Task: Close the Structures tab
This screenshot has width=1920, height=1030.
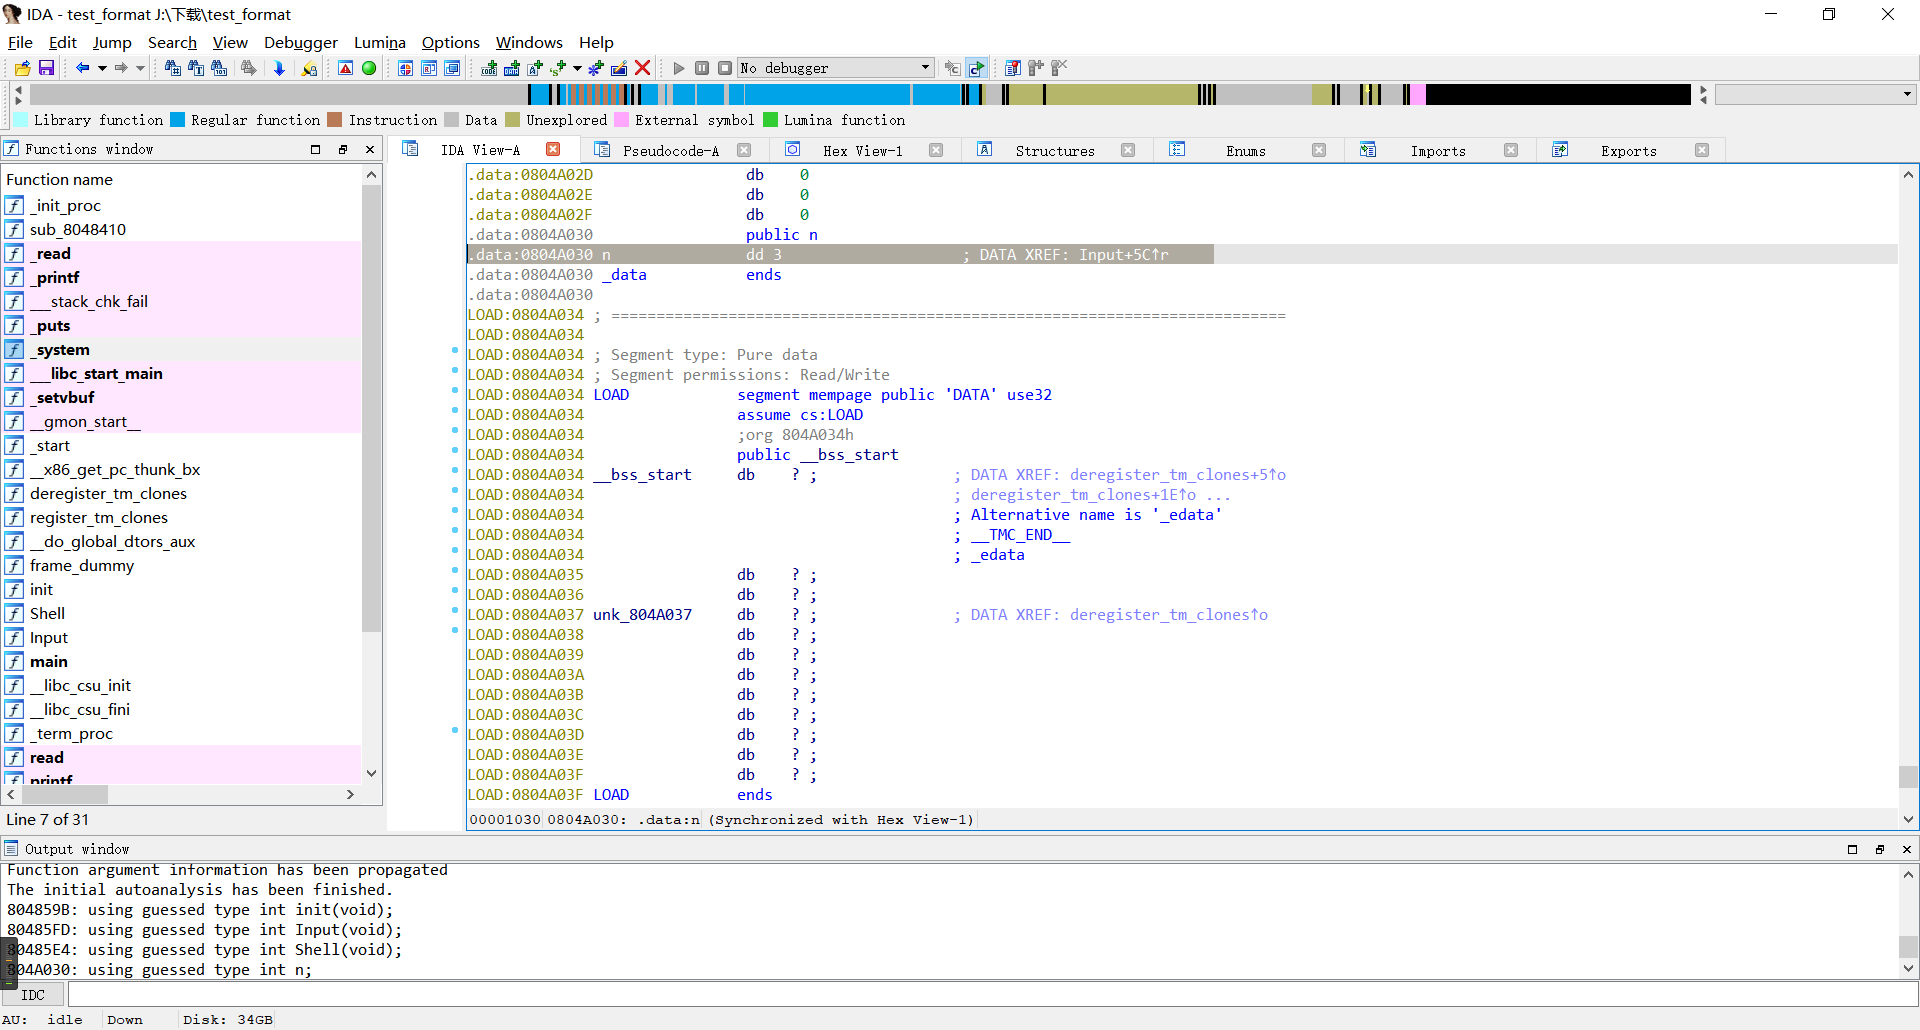Action: pyautogui.click(x=1128, y=150)
